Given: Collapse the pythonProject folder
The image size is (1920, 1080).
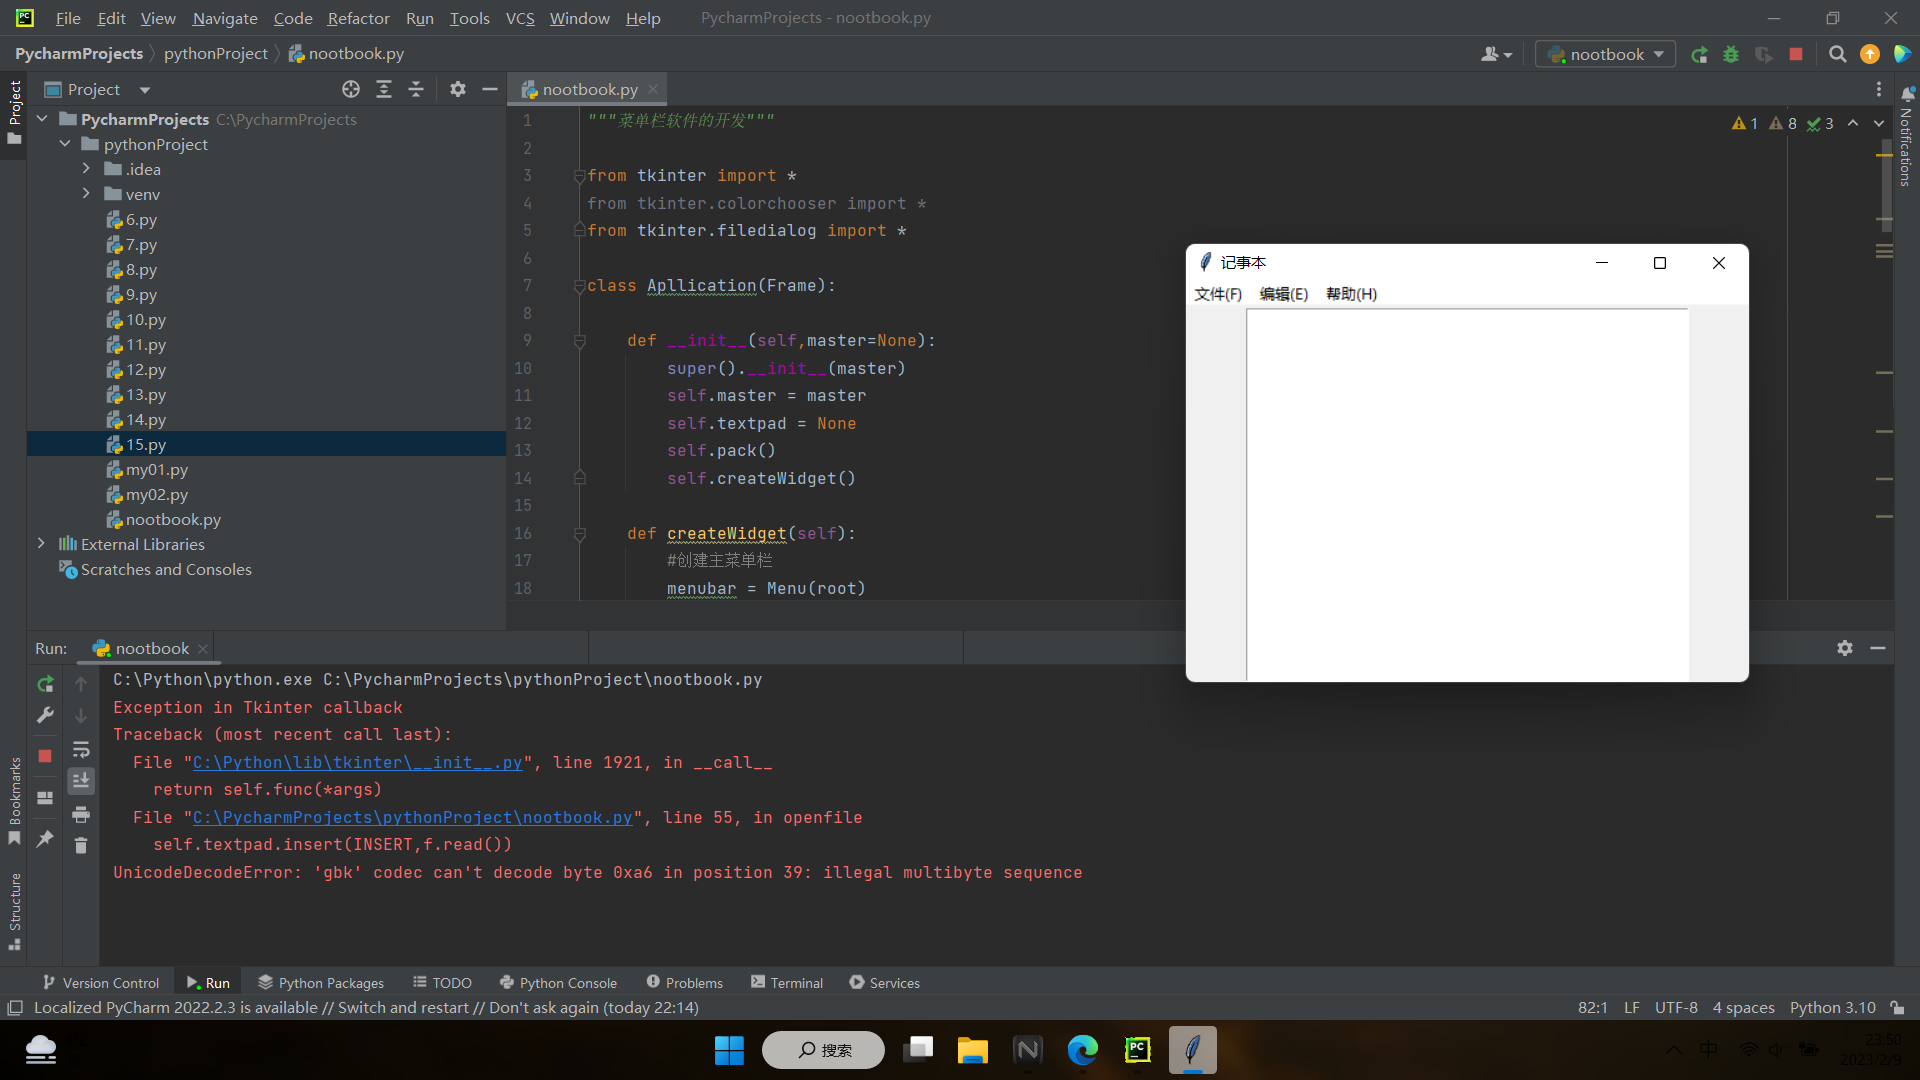Looking at the screenshot, I should pos(65,144).
